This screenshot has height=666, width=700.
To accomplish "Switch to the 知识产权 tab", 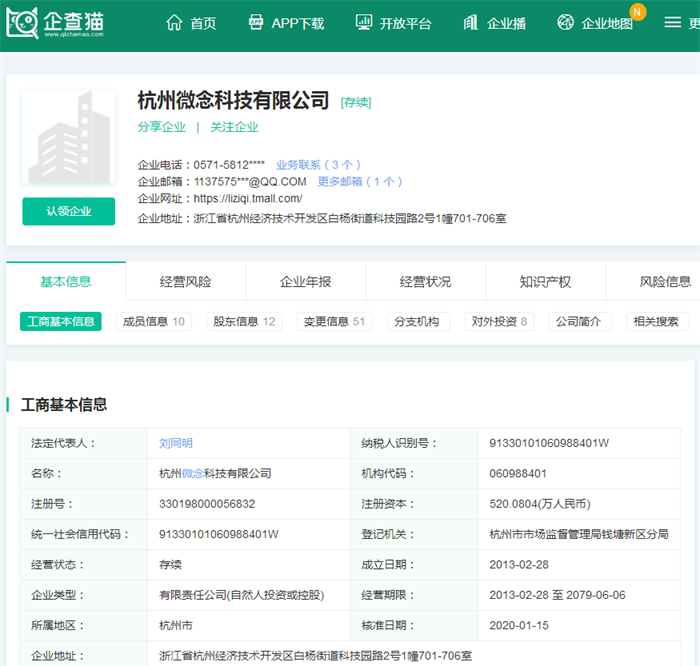I will [x=546, y=281].
